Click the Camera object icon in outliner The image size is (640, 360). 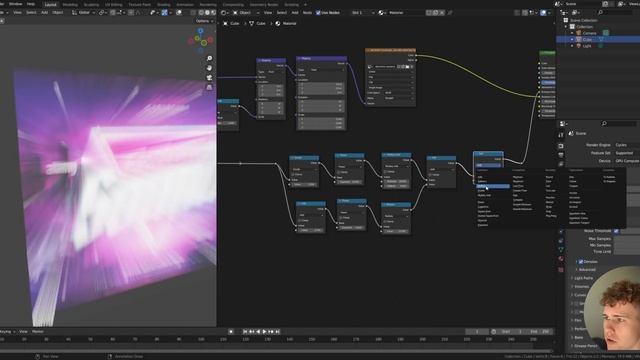point(578,33)
